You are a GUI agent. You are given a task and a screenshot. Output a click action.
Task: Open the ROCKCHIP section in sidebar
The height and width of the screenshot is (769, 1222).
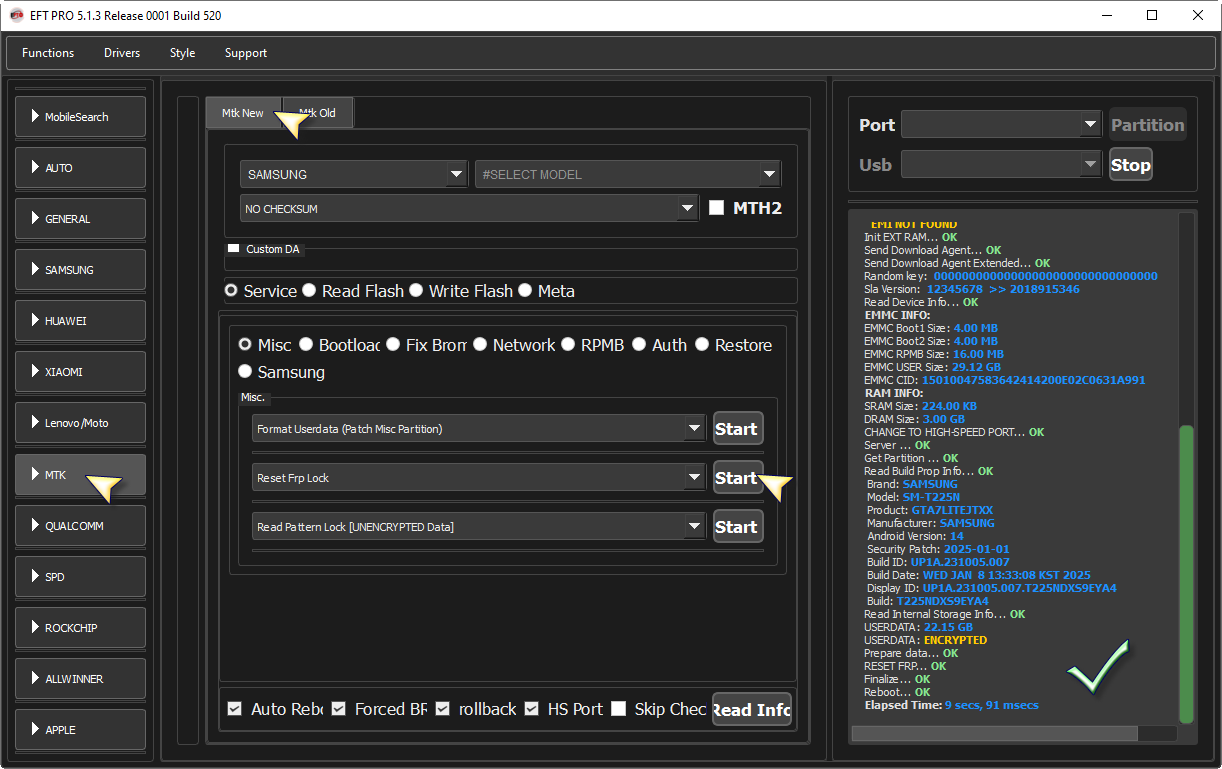click(81, 628)
